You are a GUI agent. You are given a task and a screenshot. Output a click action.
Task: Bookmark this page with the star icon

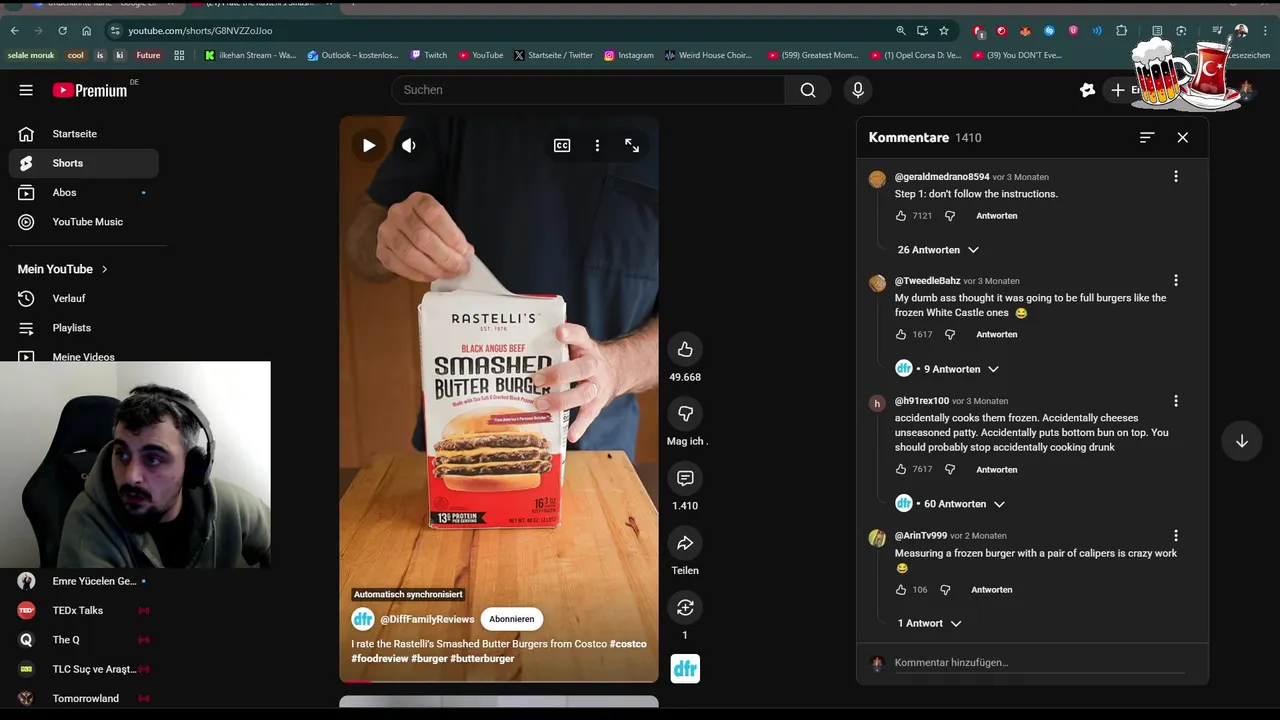click(944, 31)
